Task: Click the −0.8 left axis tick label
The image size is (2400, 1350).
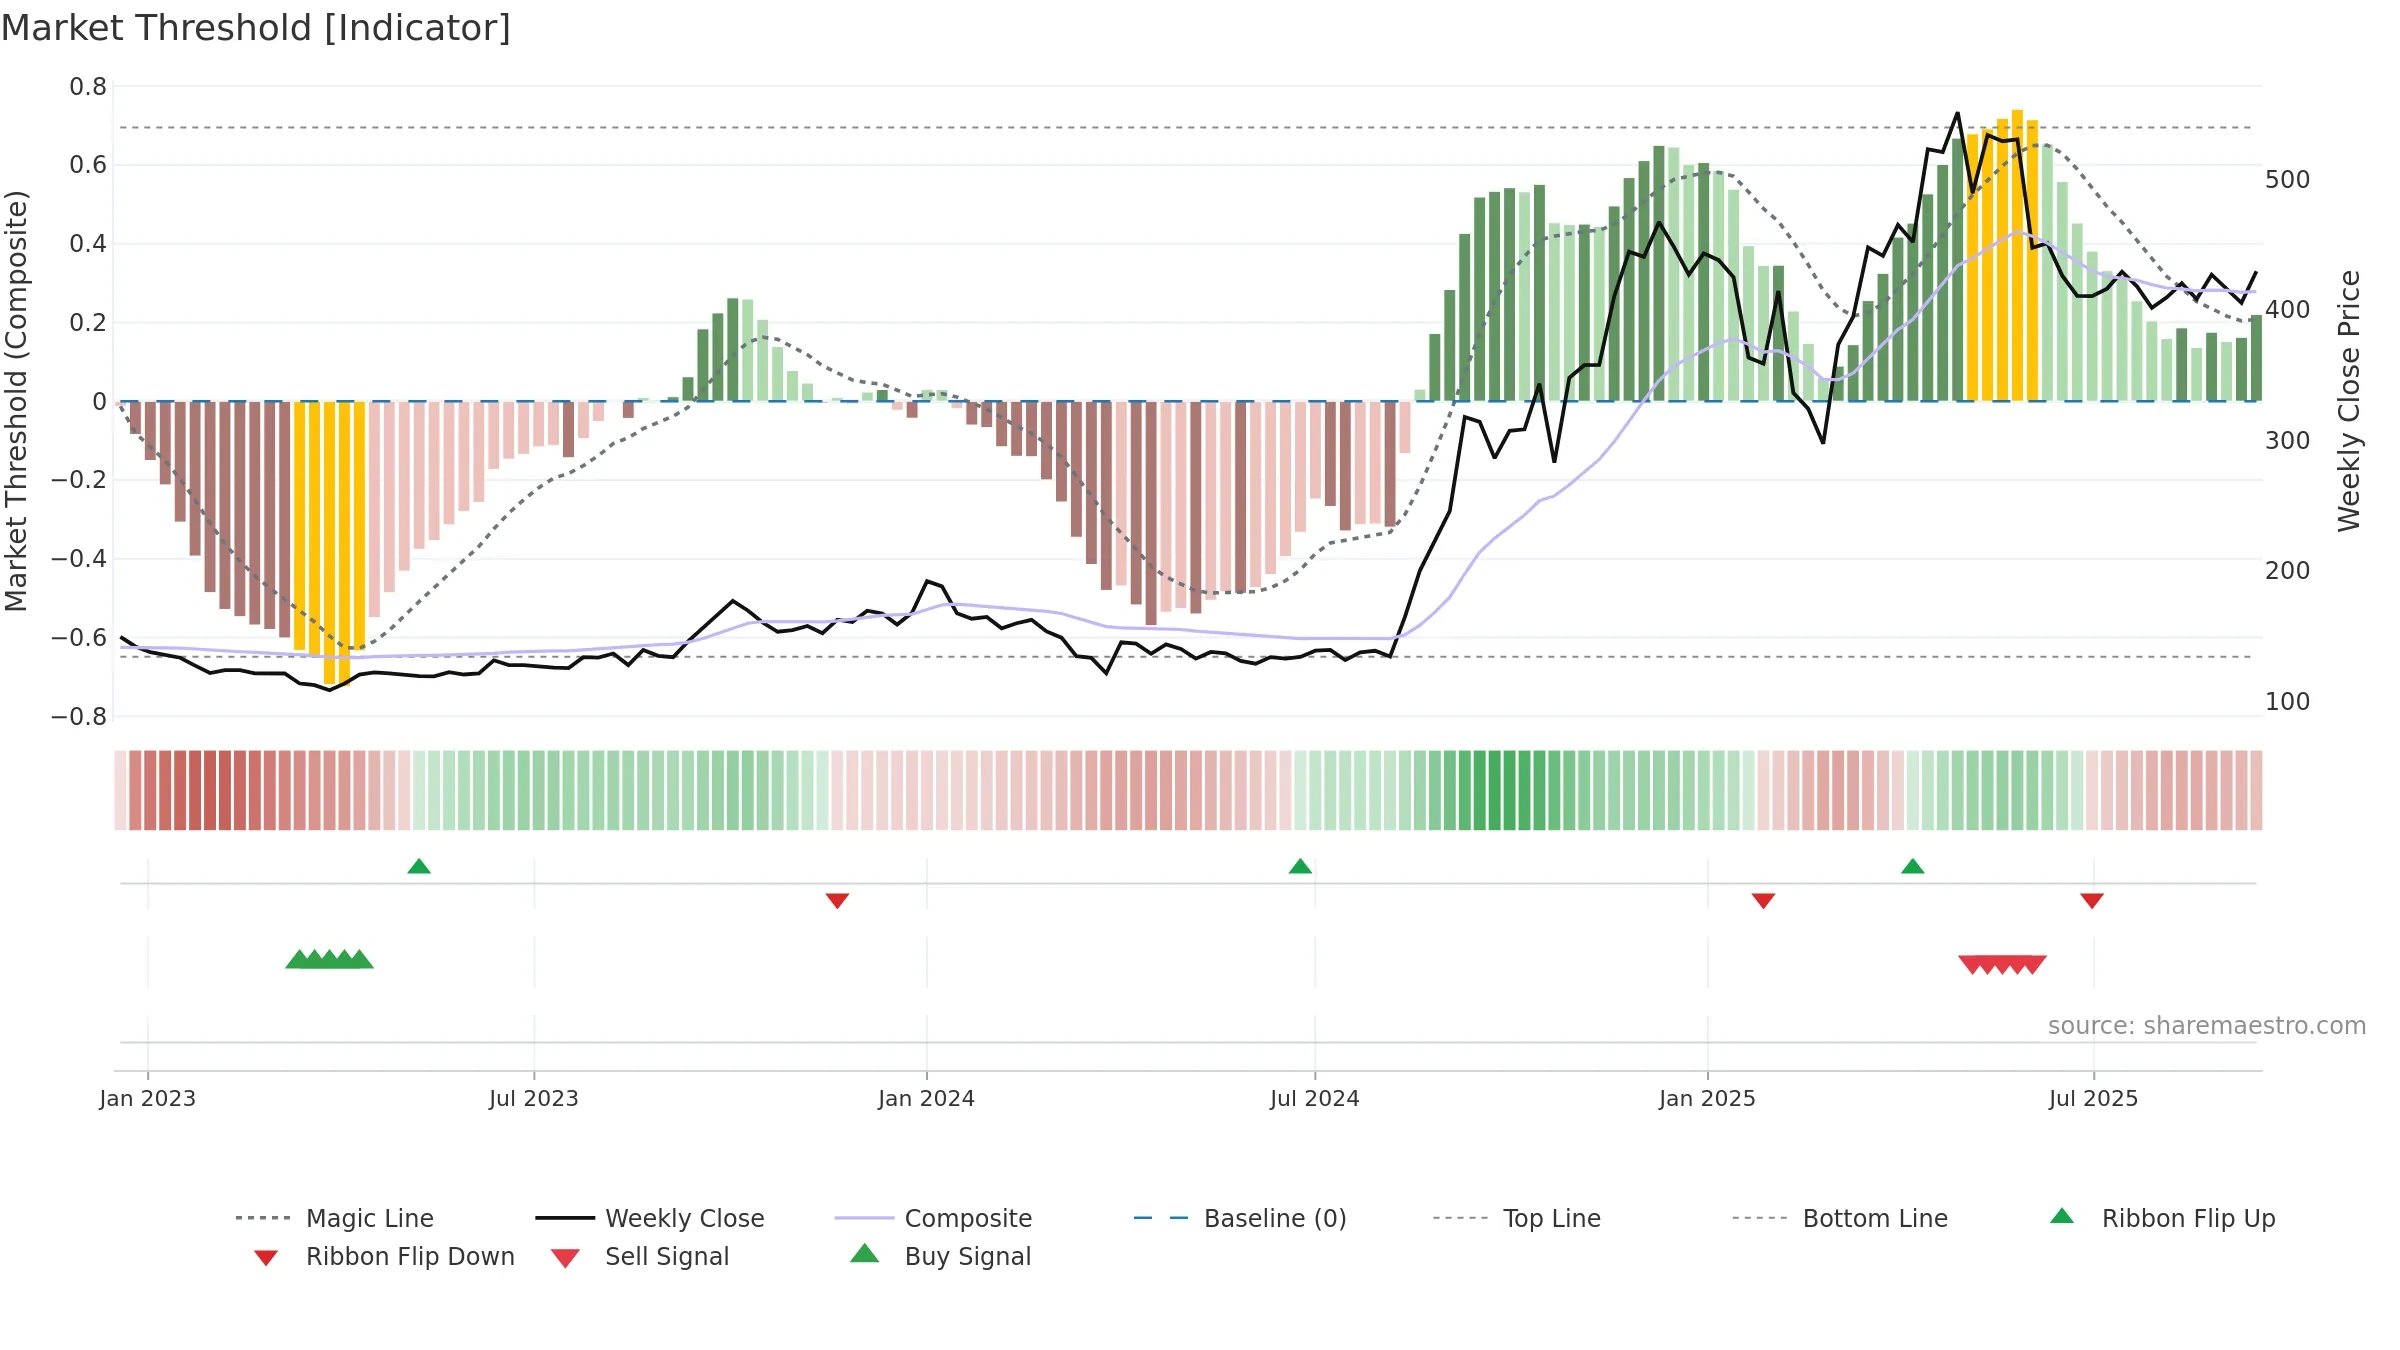Action: click(79, 717)
